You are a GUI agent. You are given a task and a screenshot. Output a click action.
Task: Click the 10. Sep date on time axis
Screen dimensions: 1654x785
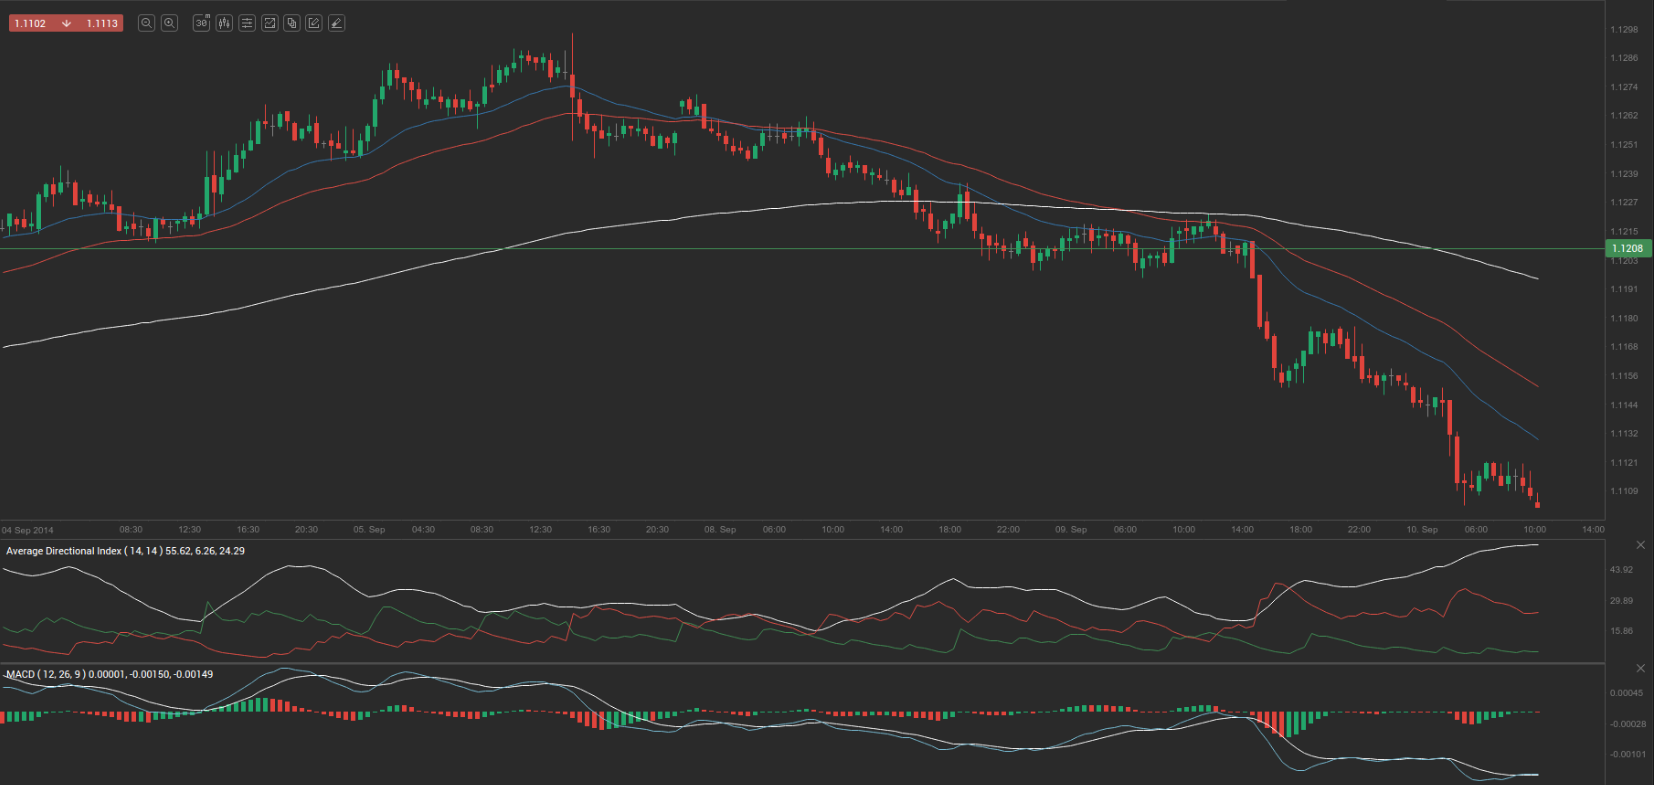click(1421, 530)
